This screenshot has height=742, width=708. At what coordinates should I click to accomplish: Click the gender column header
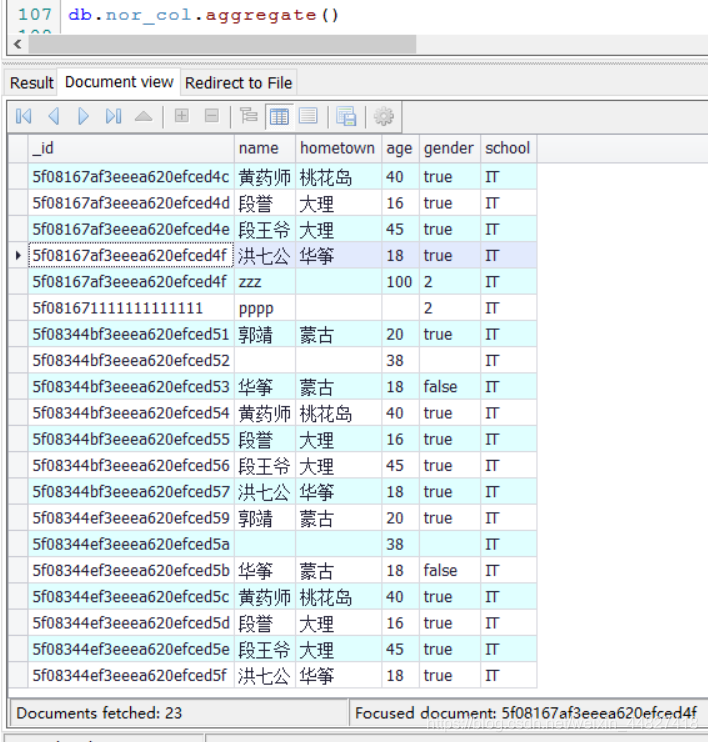pyautogui.click(x=450, y=149)
